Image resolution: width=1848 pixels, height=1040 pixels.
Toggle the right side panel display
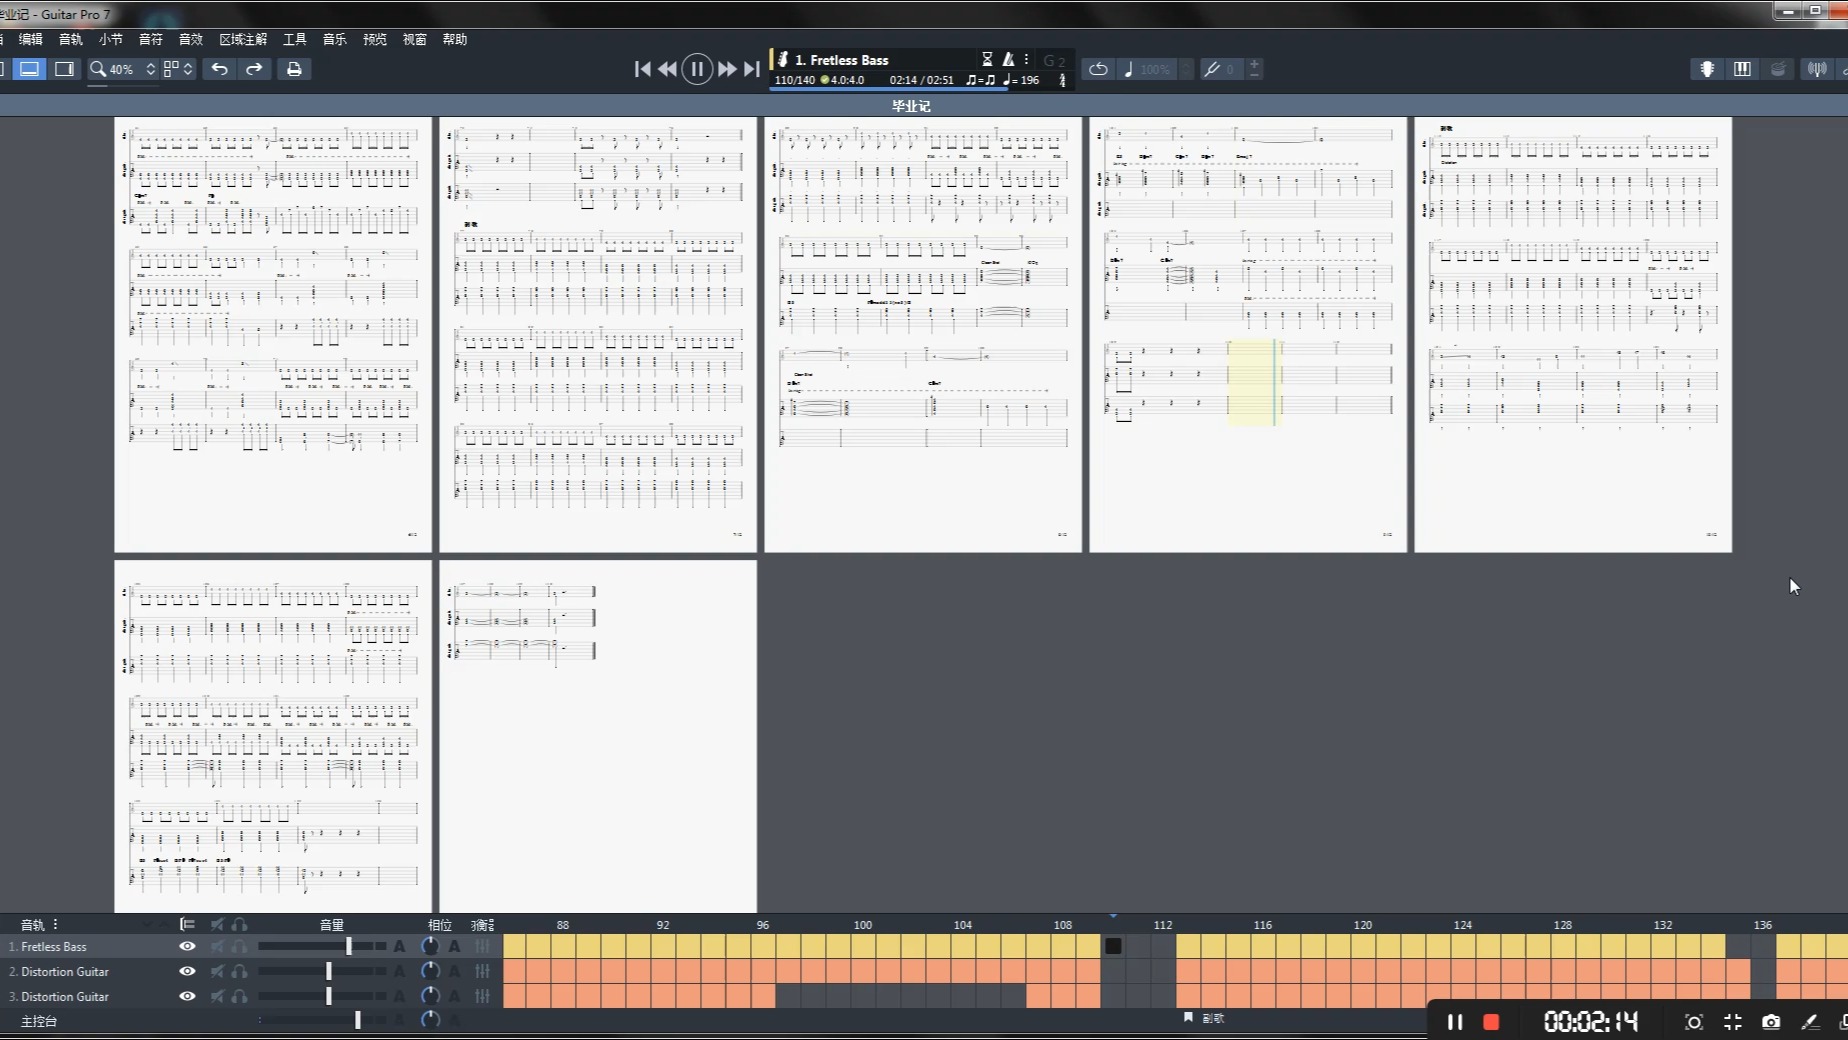(64, 69)
